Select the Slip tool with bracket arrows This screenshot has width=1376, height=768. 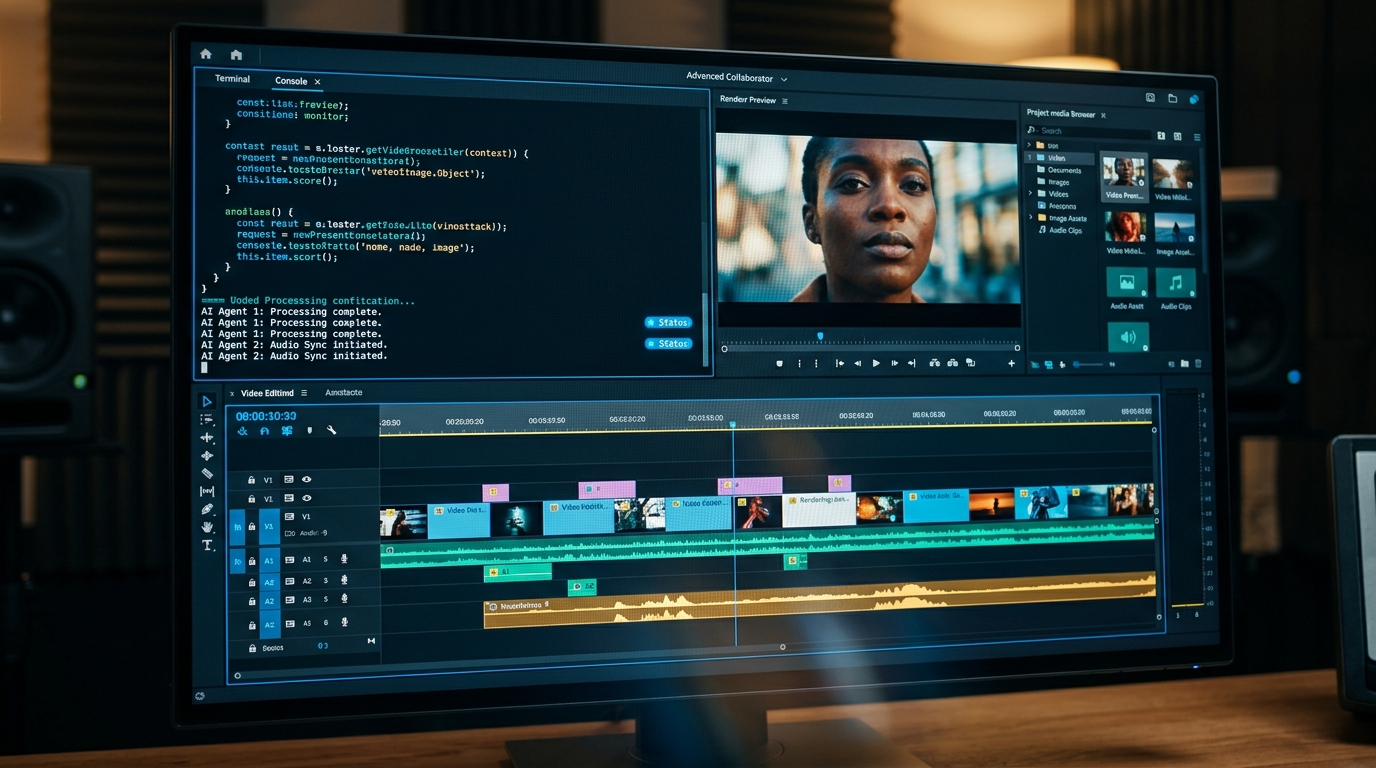click(x=207, y=491)
